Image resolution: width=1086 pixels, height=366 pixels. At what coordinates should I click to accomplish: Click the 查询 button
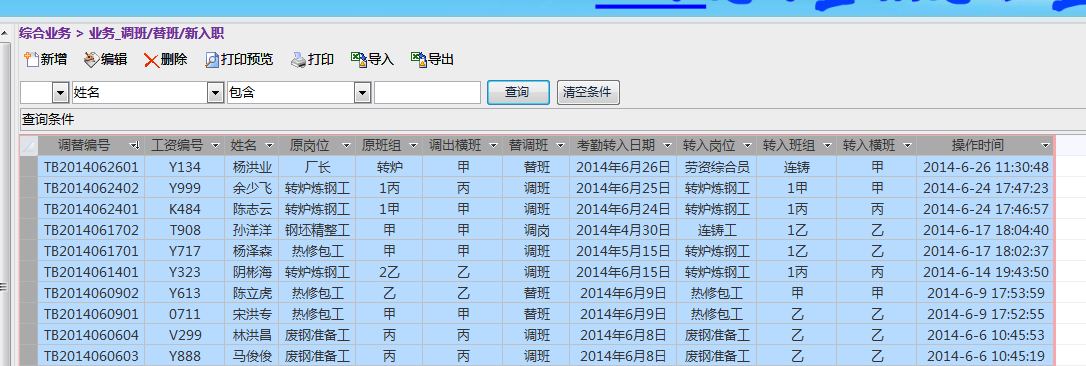pos(518,92)
